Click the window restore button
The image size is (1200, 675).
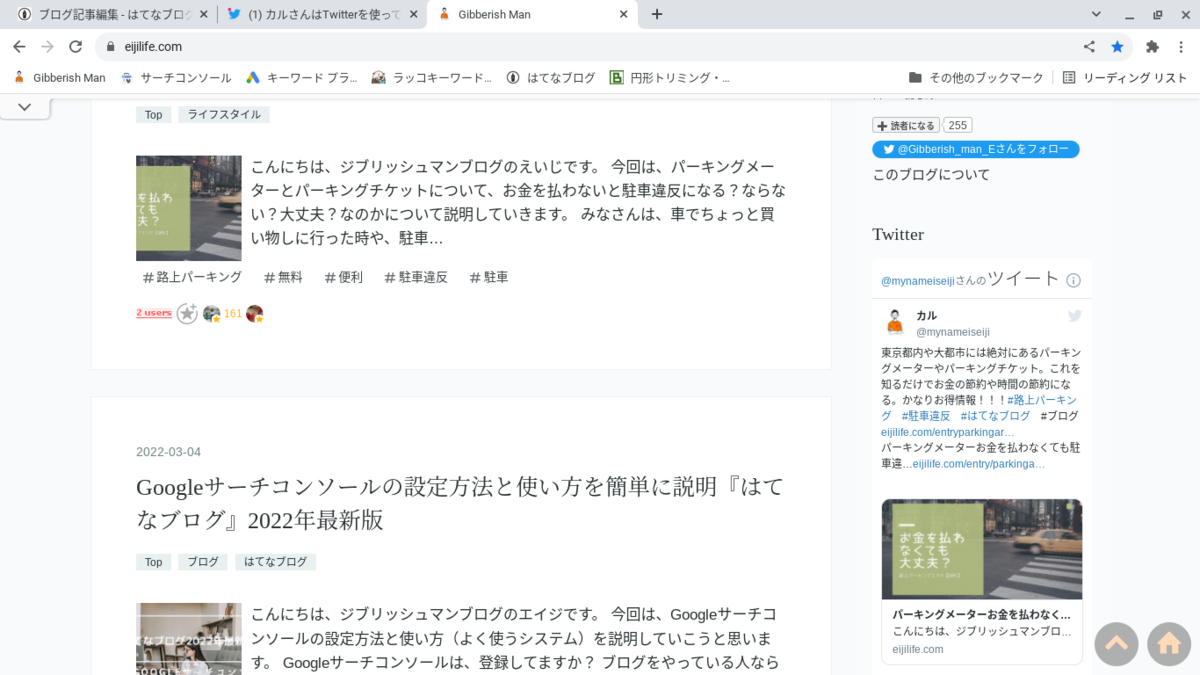coord(1158,14)
